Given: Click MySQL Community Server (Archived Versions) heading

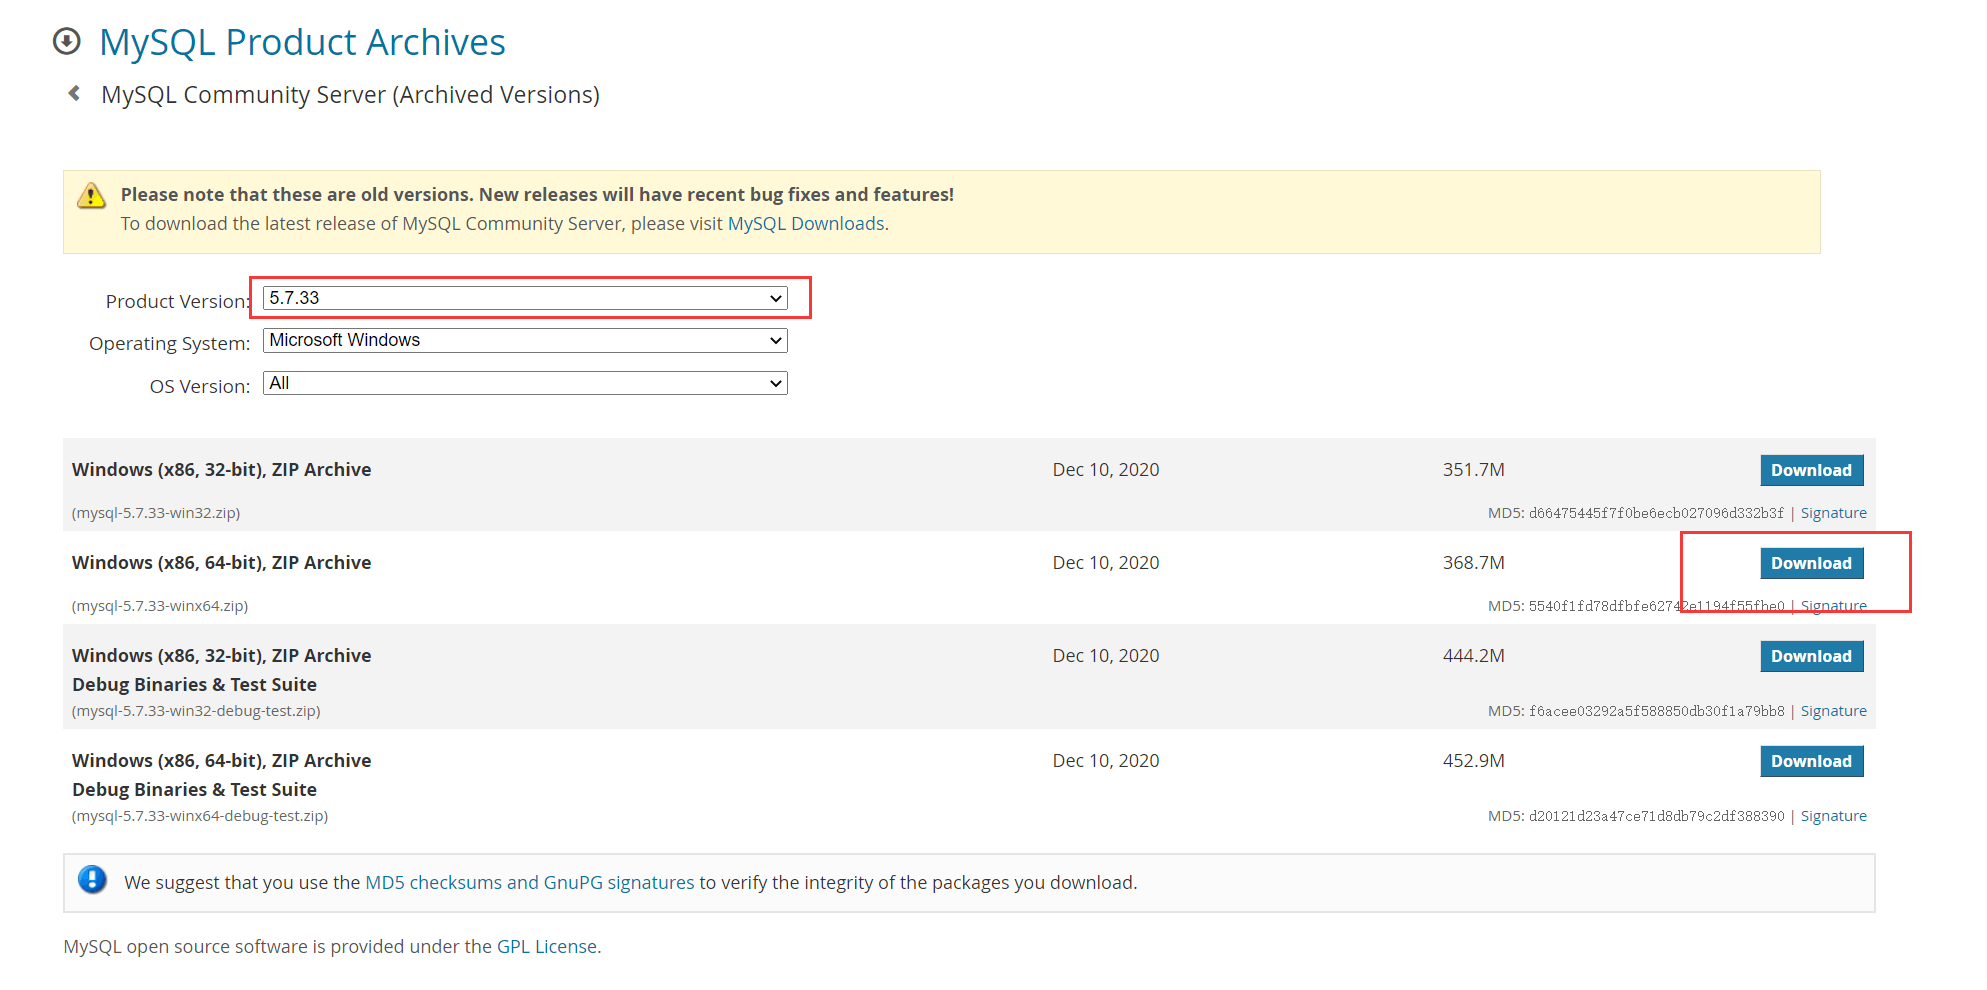Looking at the screenshot, I should point(350,95).
